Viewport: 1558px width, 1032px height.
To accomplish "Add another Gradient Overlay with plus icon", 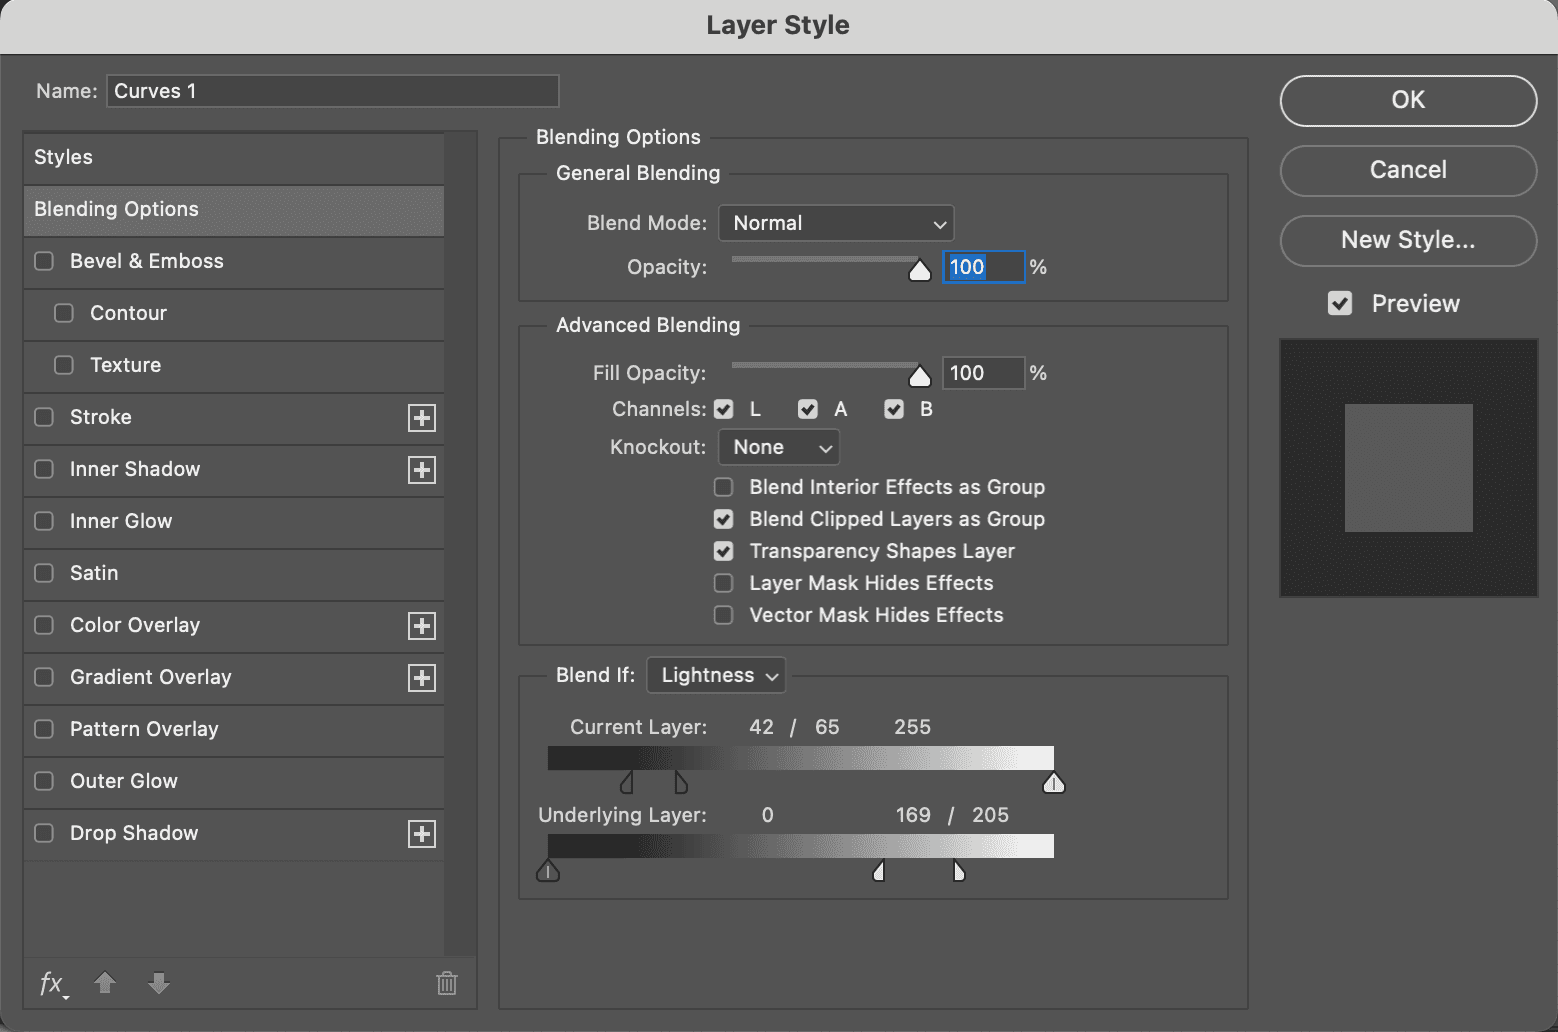I will [422, 678].
